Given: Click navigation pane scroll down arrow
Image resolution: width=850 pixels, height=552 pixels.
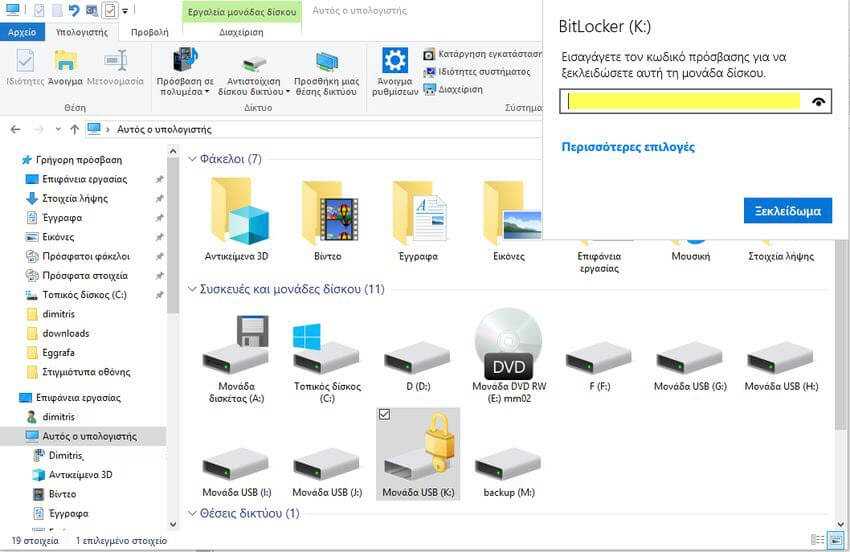Looking at the screenshot, I should point(173,524).
